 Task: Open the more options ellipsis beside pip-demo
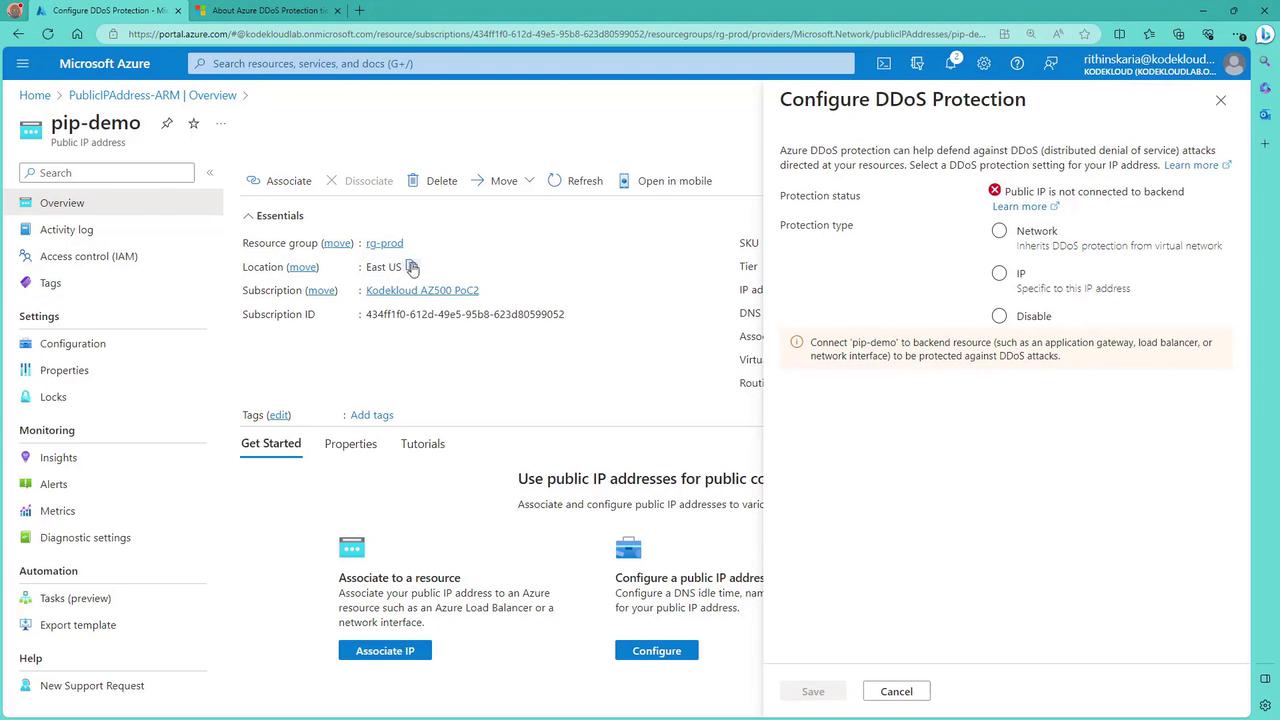pyautogui.click(x=221, y=123)
